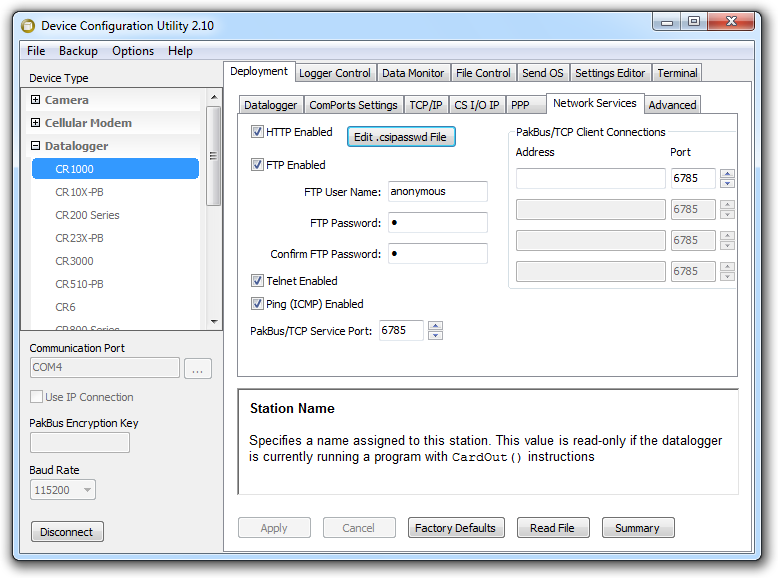
Task: Uncheck Ping (ICMP) Enabled checkbox
Action: click(x=257, y=304)
